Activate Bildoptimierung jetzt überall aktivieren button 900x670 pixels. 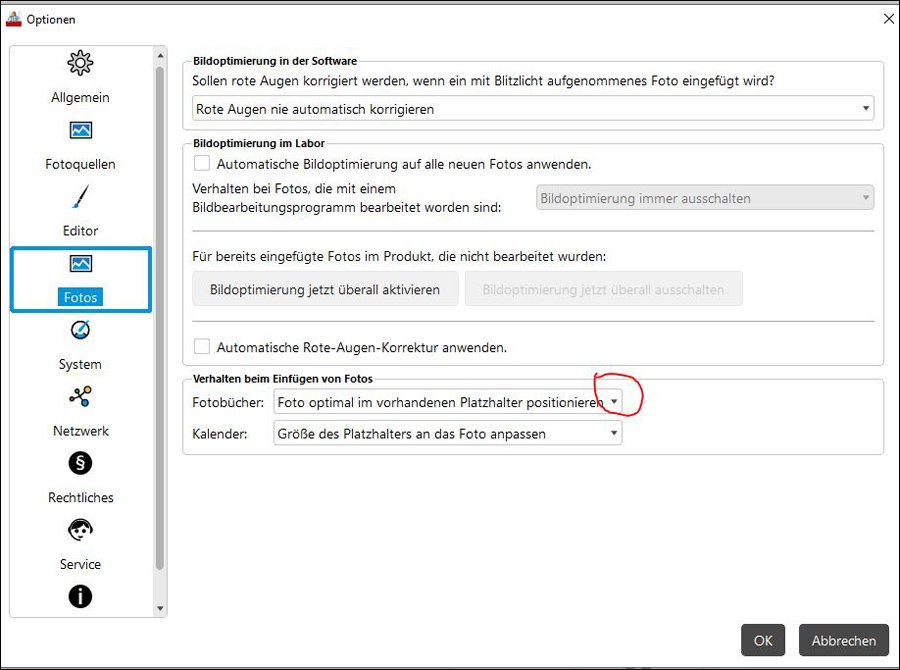click(325, 289)
